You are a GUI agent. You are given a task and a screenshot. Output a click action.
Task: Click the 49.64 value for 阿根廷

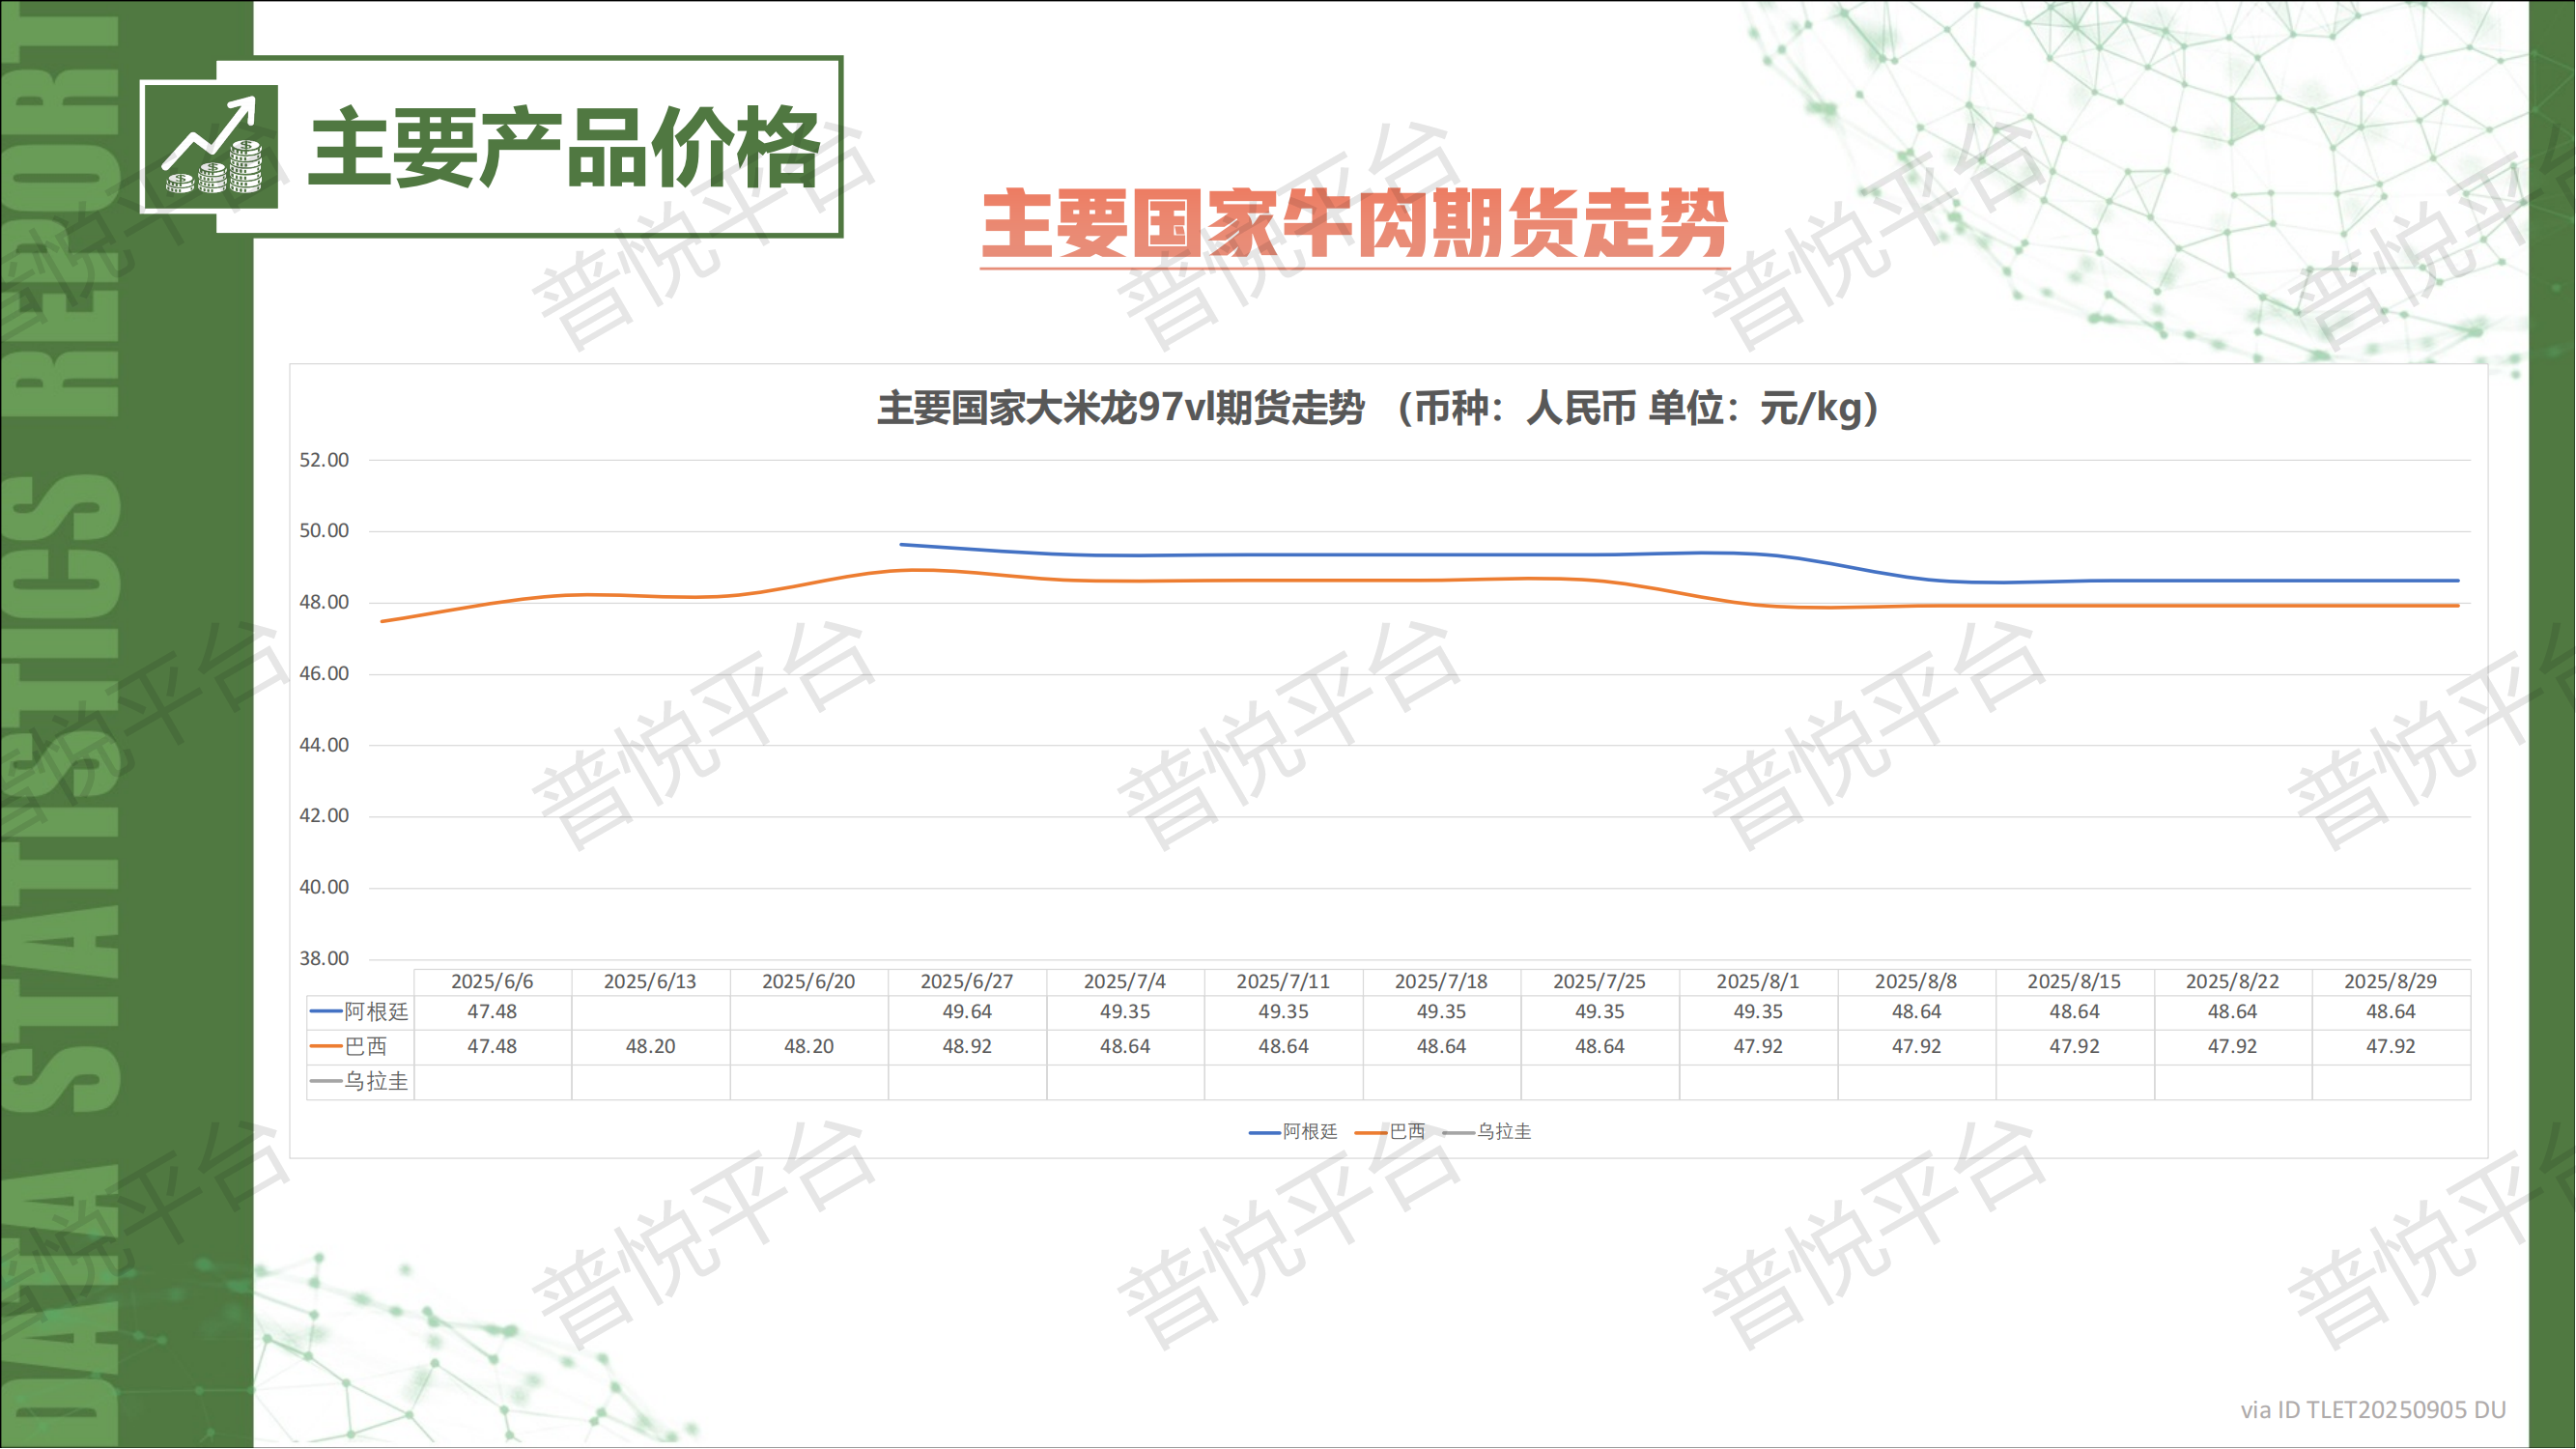967,1012
